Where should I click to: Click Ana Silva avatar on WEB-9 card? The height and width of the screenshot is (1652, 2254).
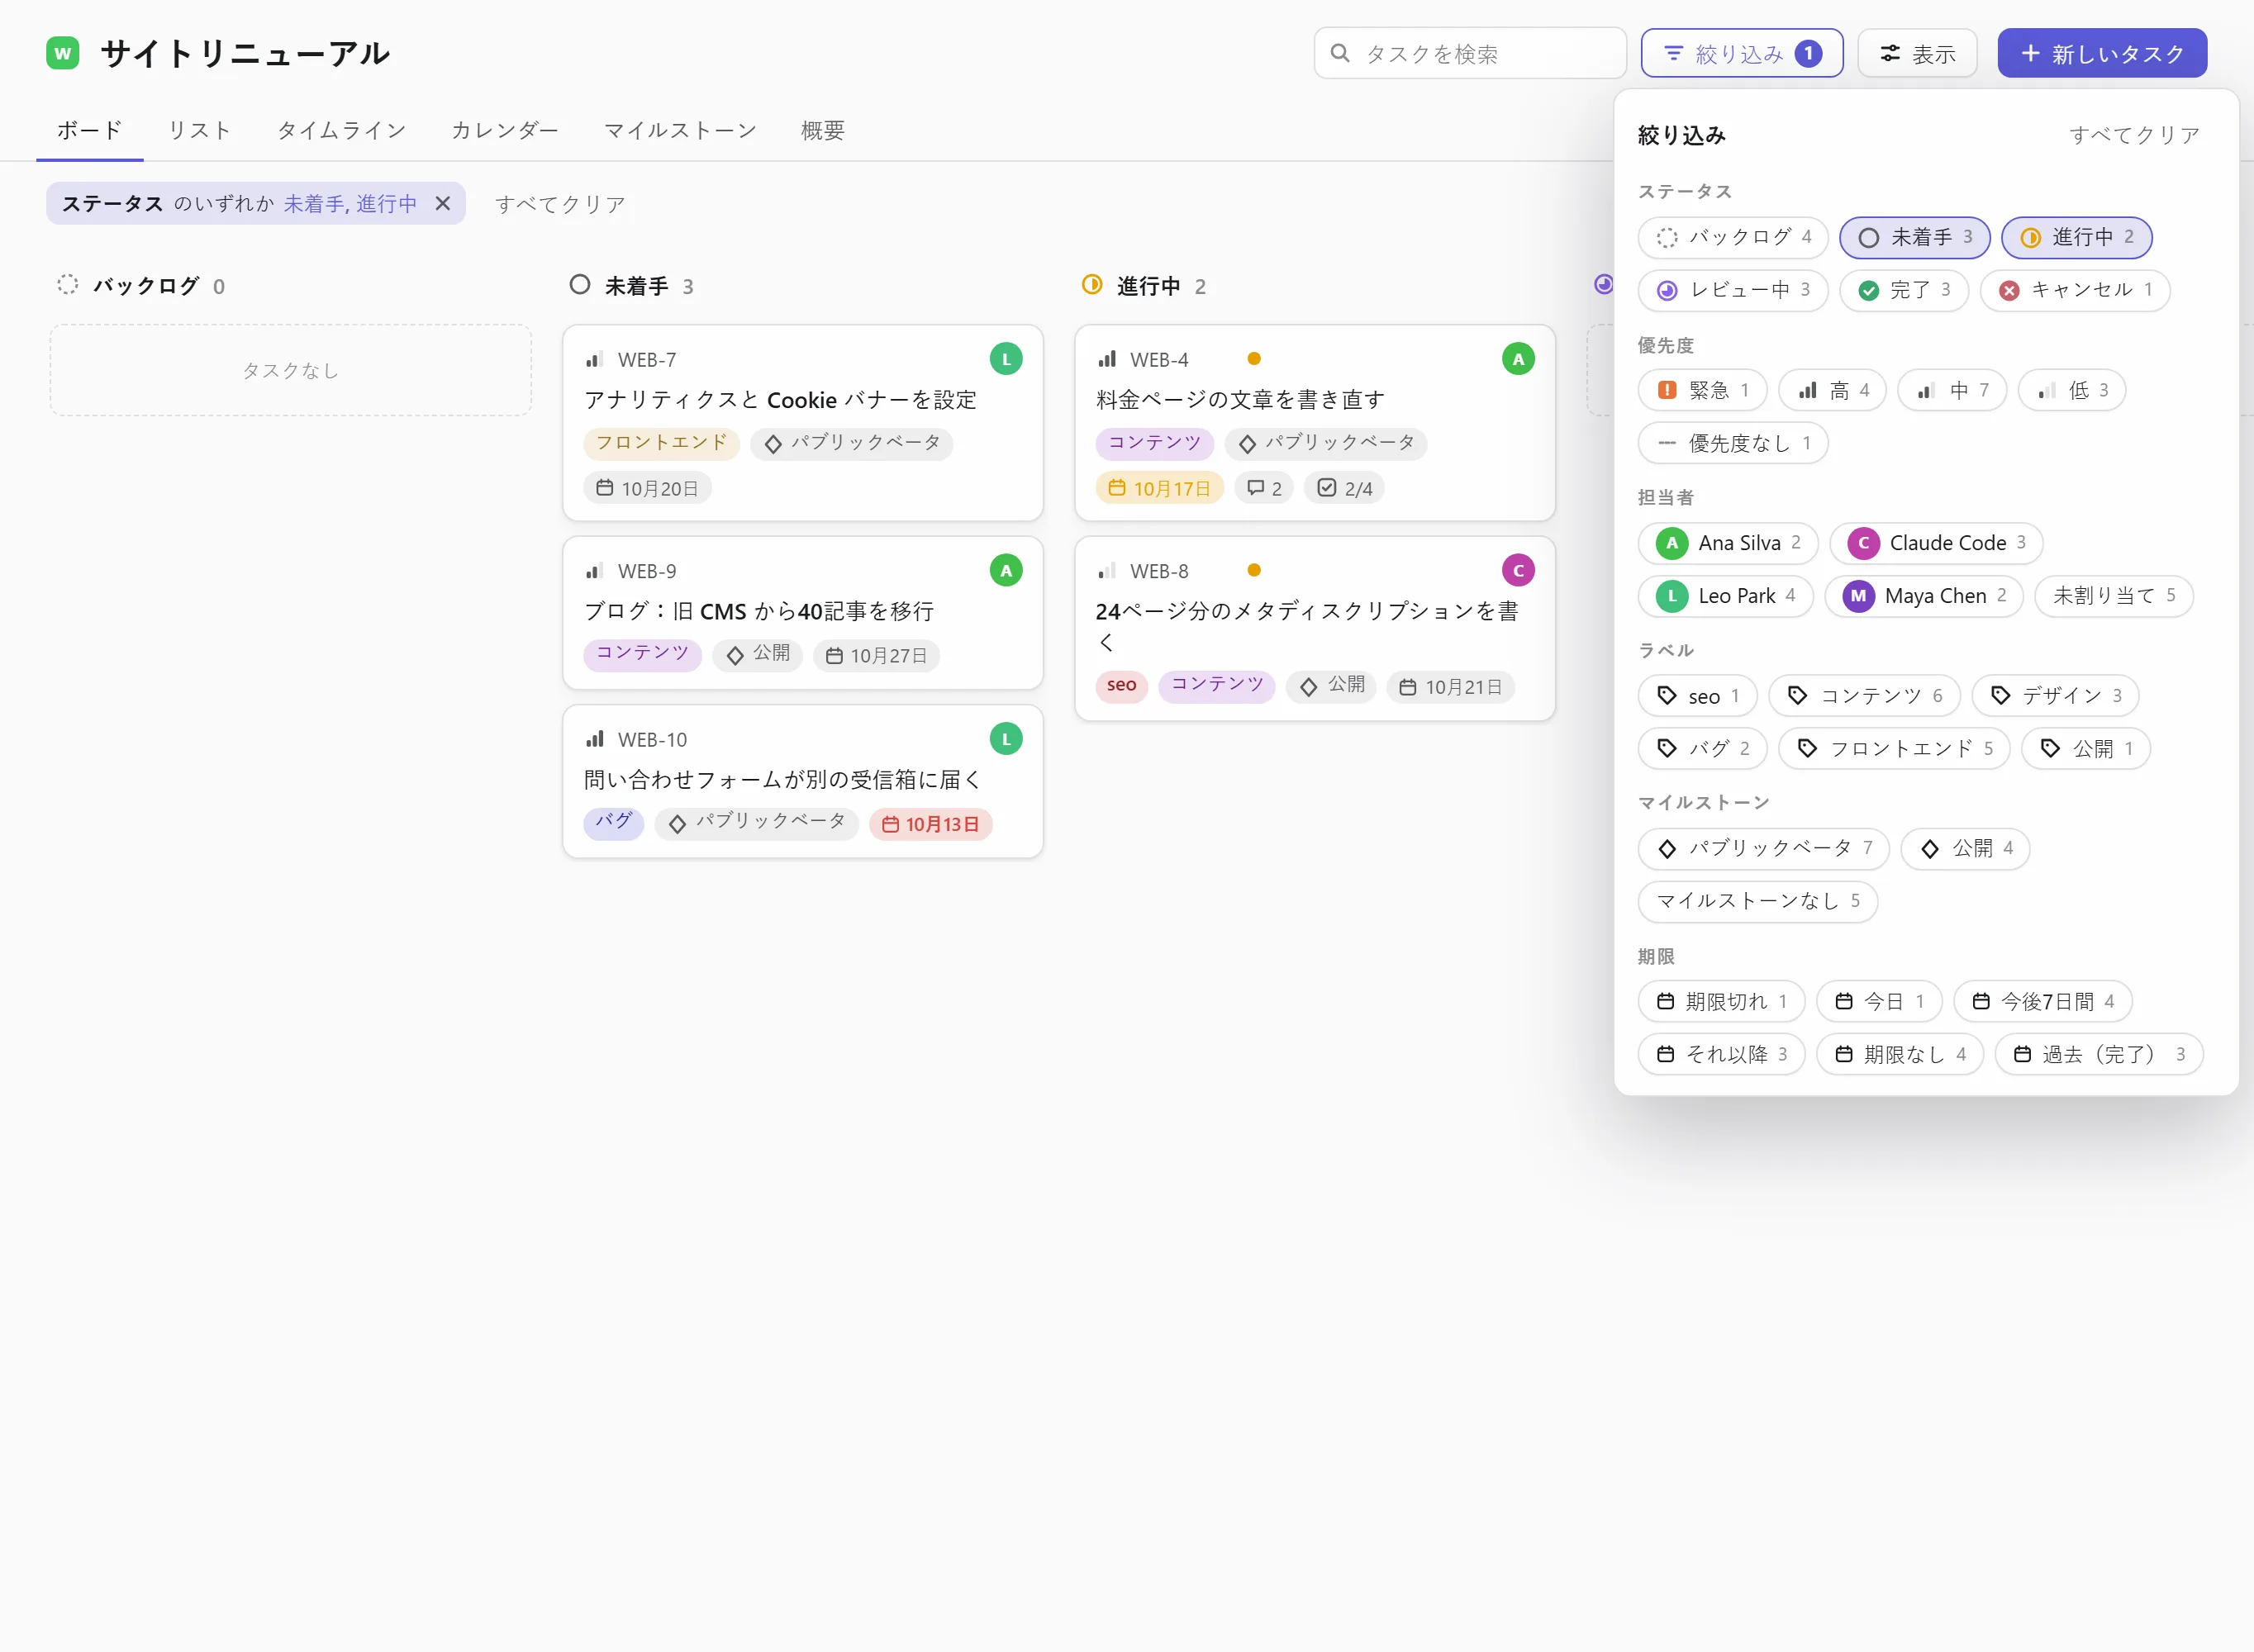pos(1005,571)
